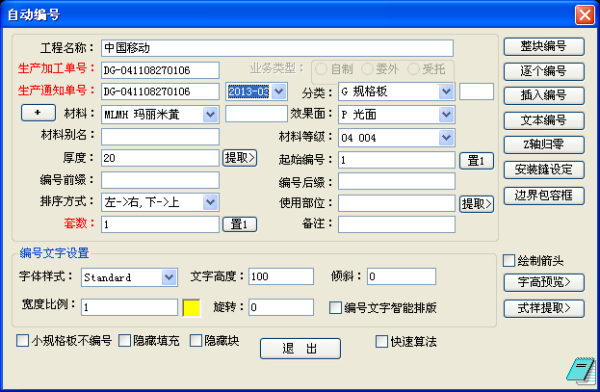The height and width of the screenshot is (392, 600).
Task: Click the 逐个编号 button
Action: pyautogui.click(x=544, y=71)
